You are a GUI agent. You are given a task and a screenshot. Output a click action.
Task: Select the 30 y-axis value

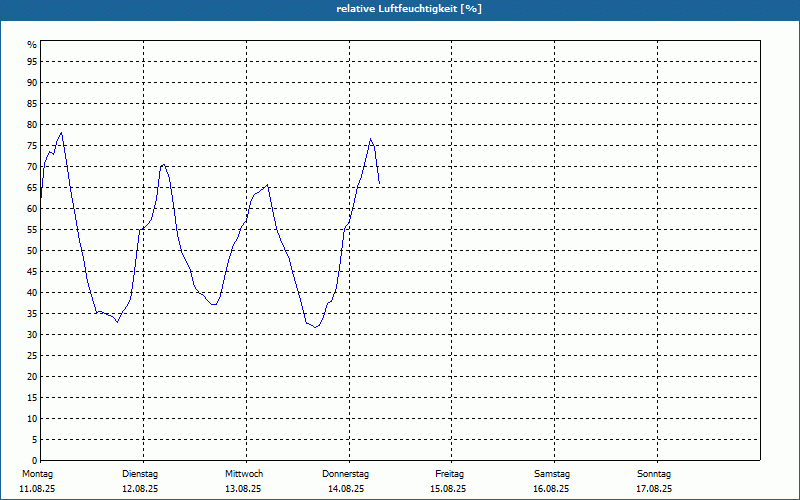coord(32,335)
